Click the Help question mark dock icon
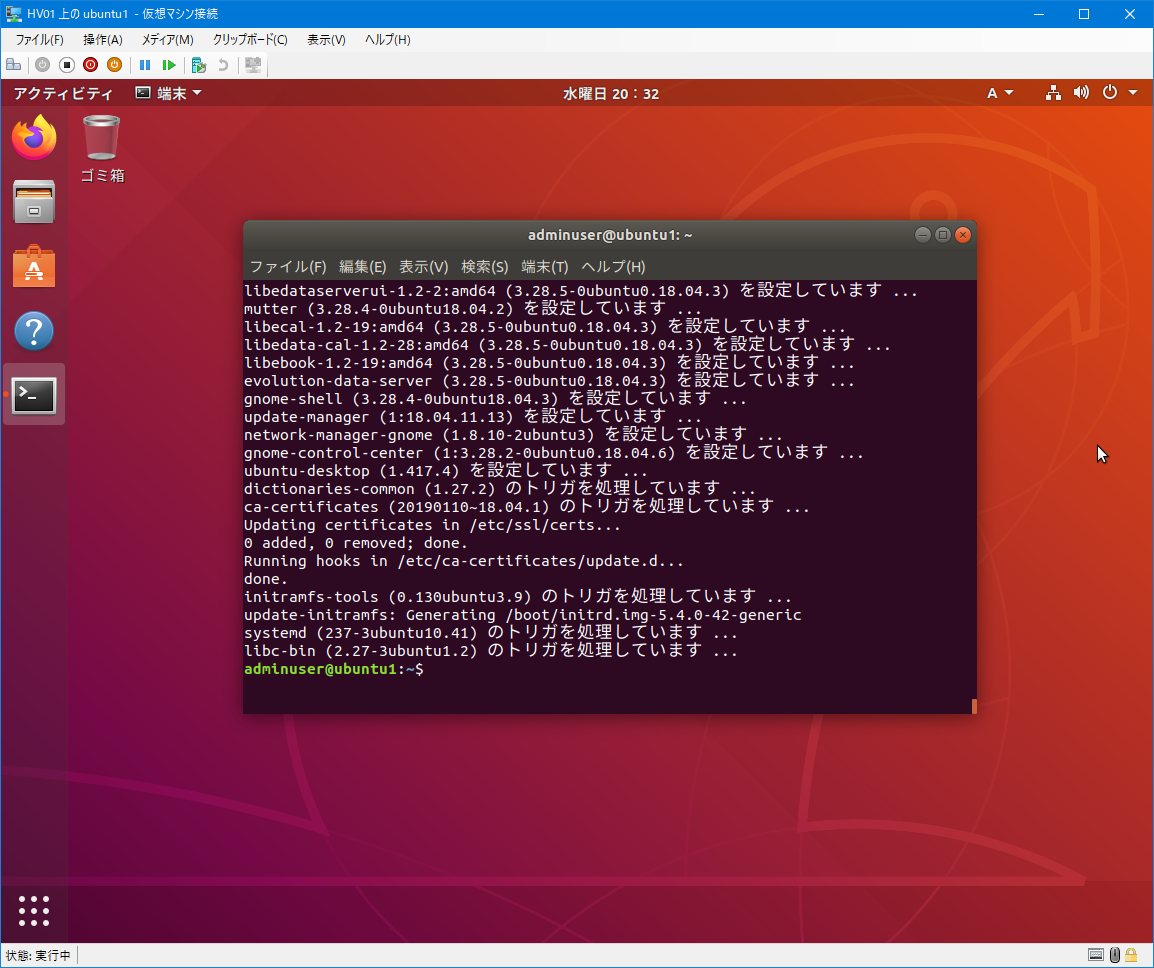Image resolution: width=1154 pixels, height=968 pixels. [x=34, y=331]
